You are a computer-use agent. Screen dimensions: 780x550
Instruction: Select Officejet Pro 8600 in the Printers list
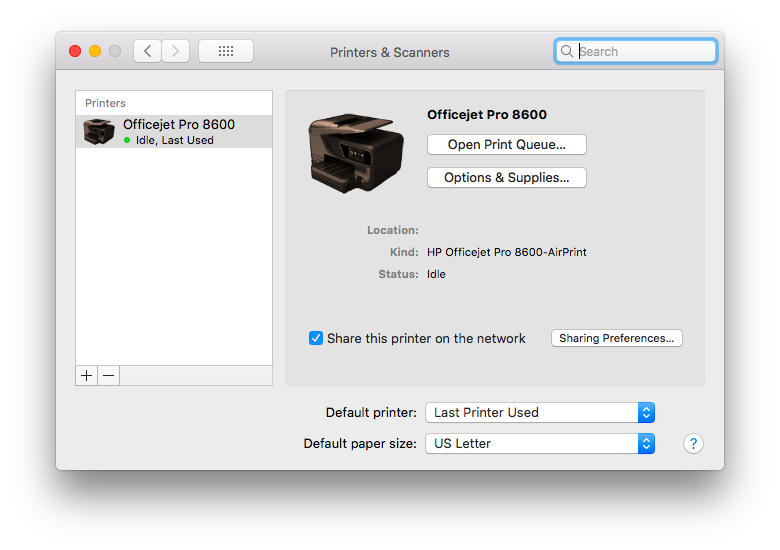(174, 132)
